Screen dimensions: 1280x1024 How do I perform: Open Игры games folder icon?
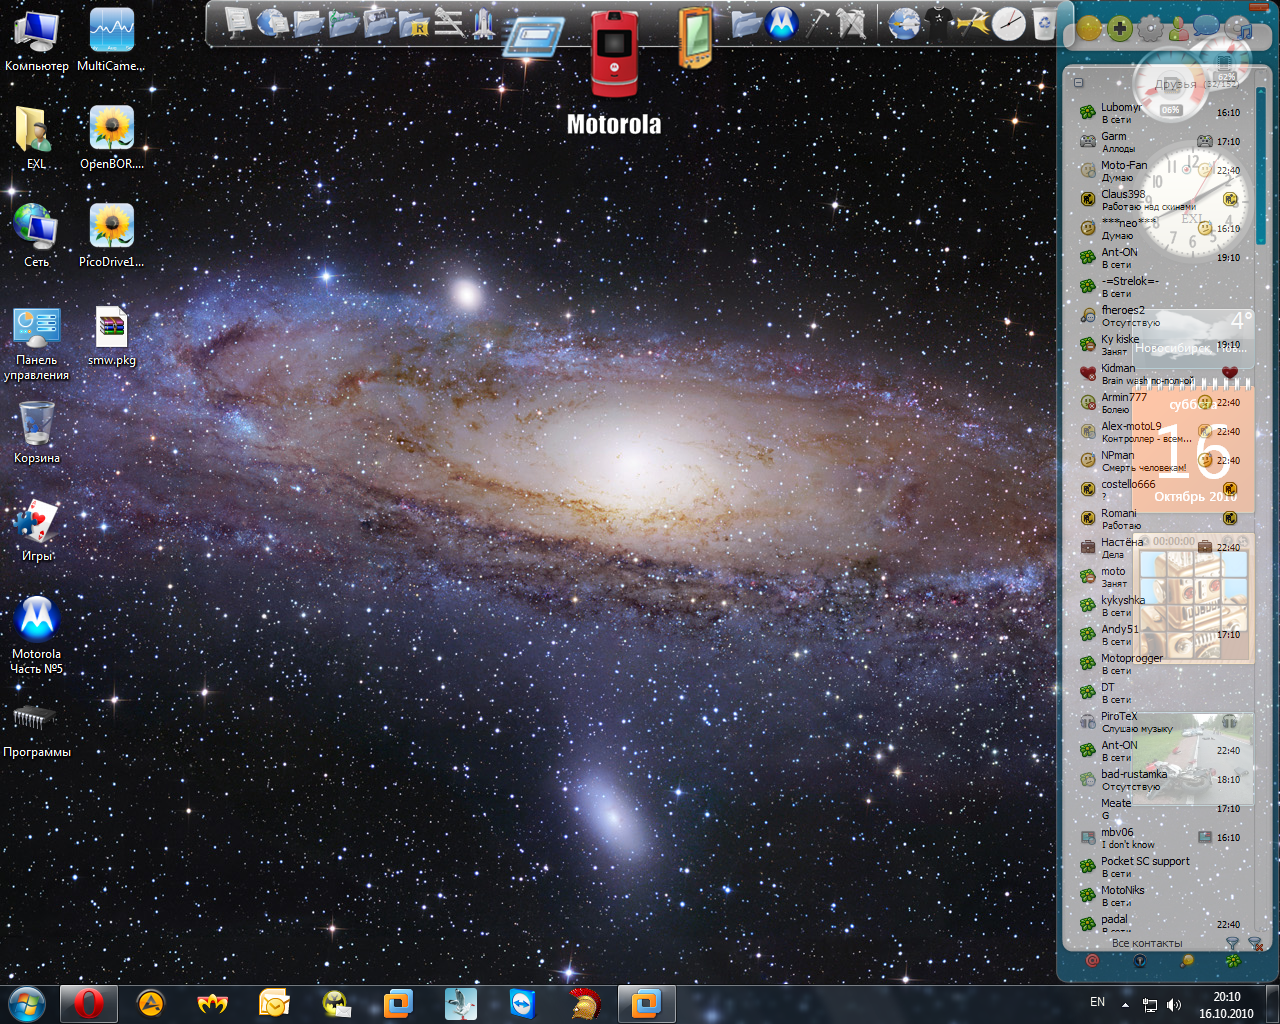coord(37,530)
